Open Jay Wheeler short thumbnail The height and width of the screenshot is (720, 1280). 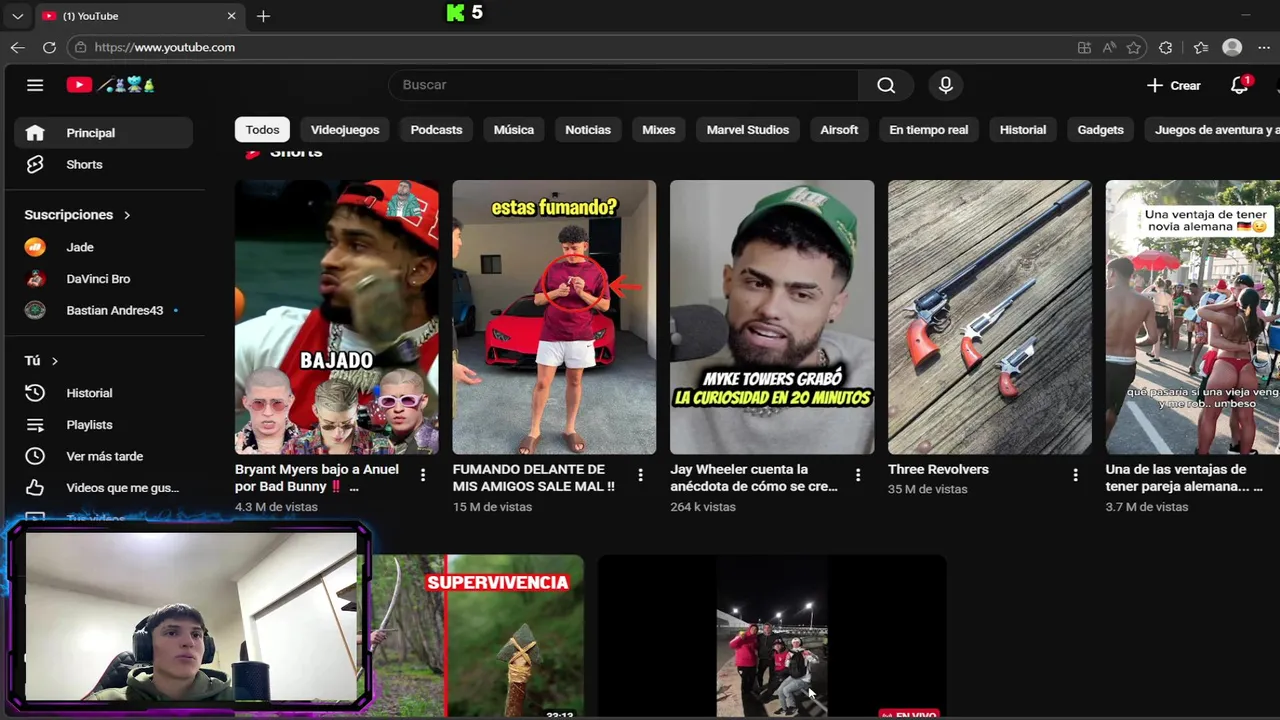click(772, 317)
